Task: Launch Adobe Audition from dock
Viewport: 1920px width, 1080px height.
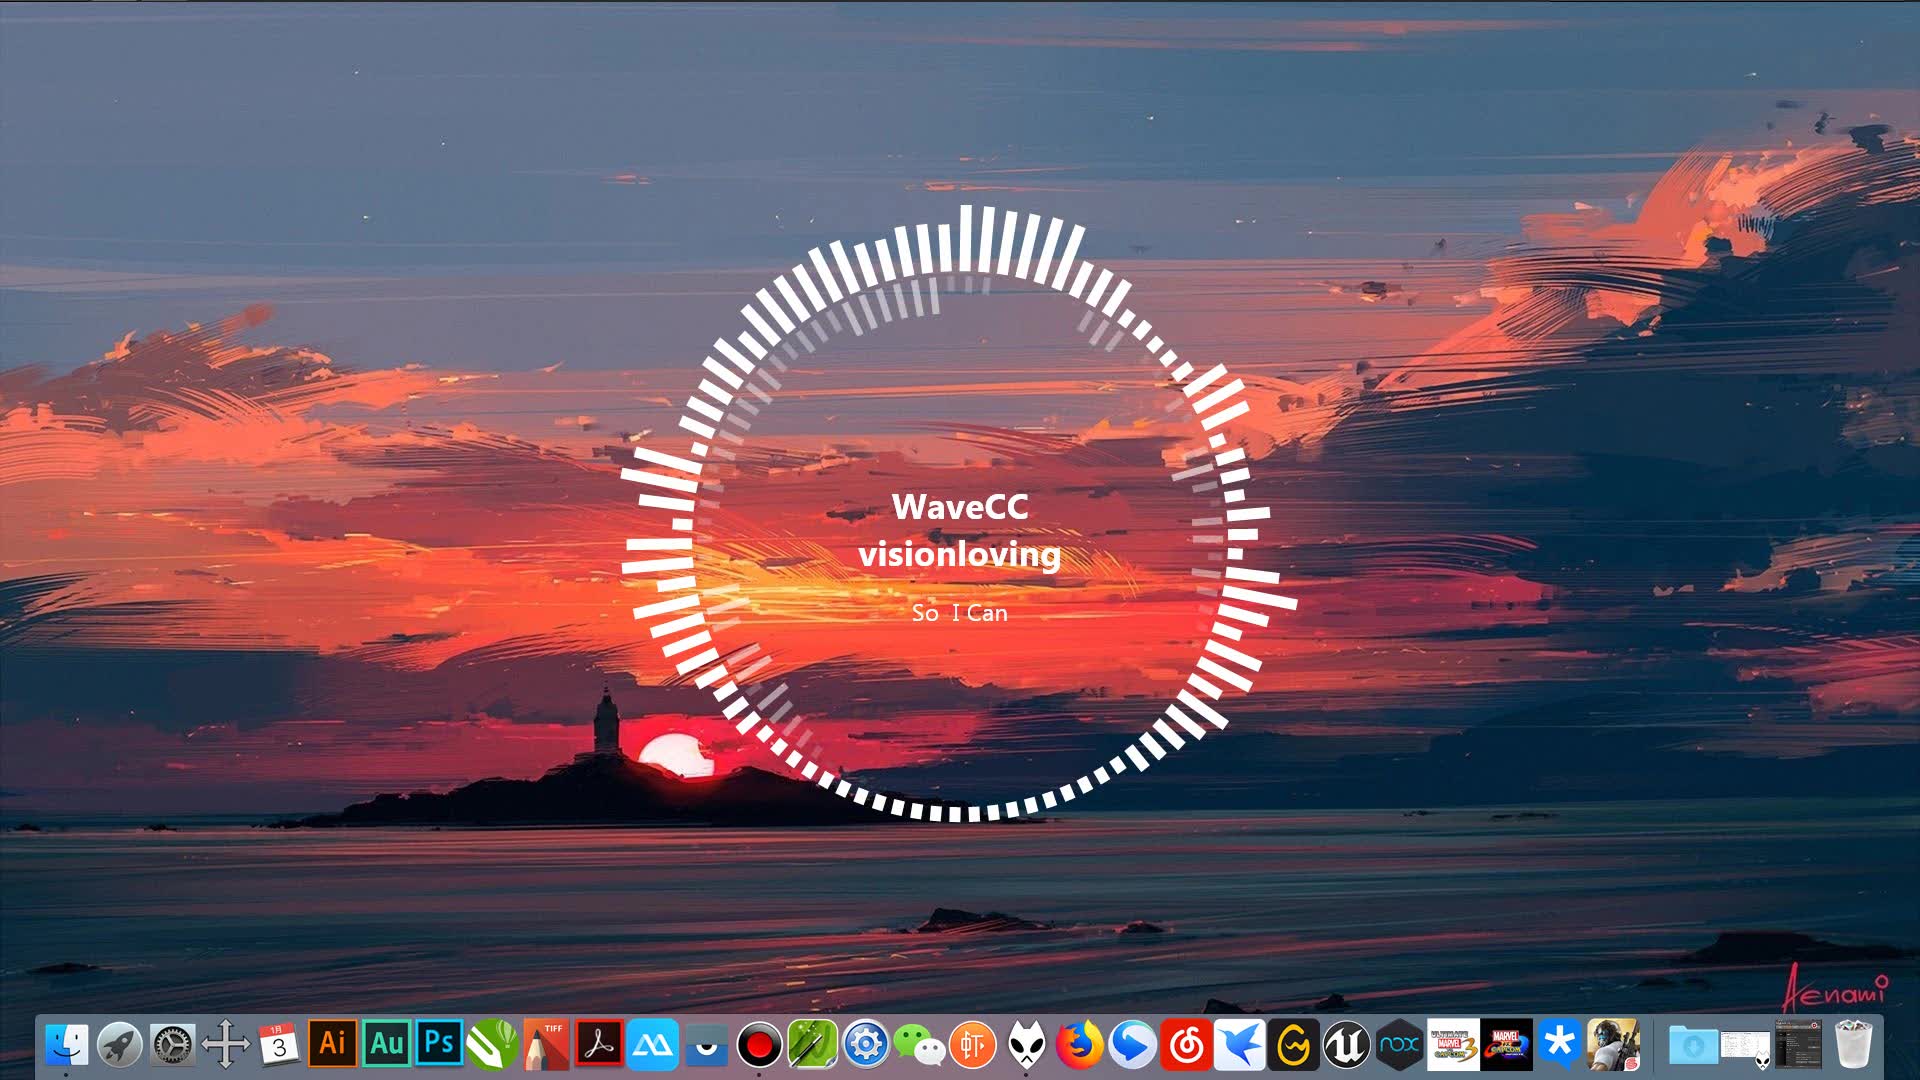Action: tap(386, 1045)
